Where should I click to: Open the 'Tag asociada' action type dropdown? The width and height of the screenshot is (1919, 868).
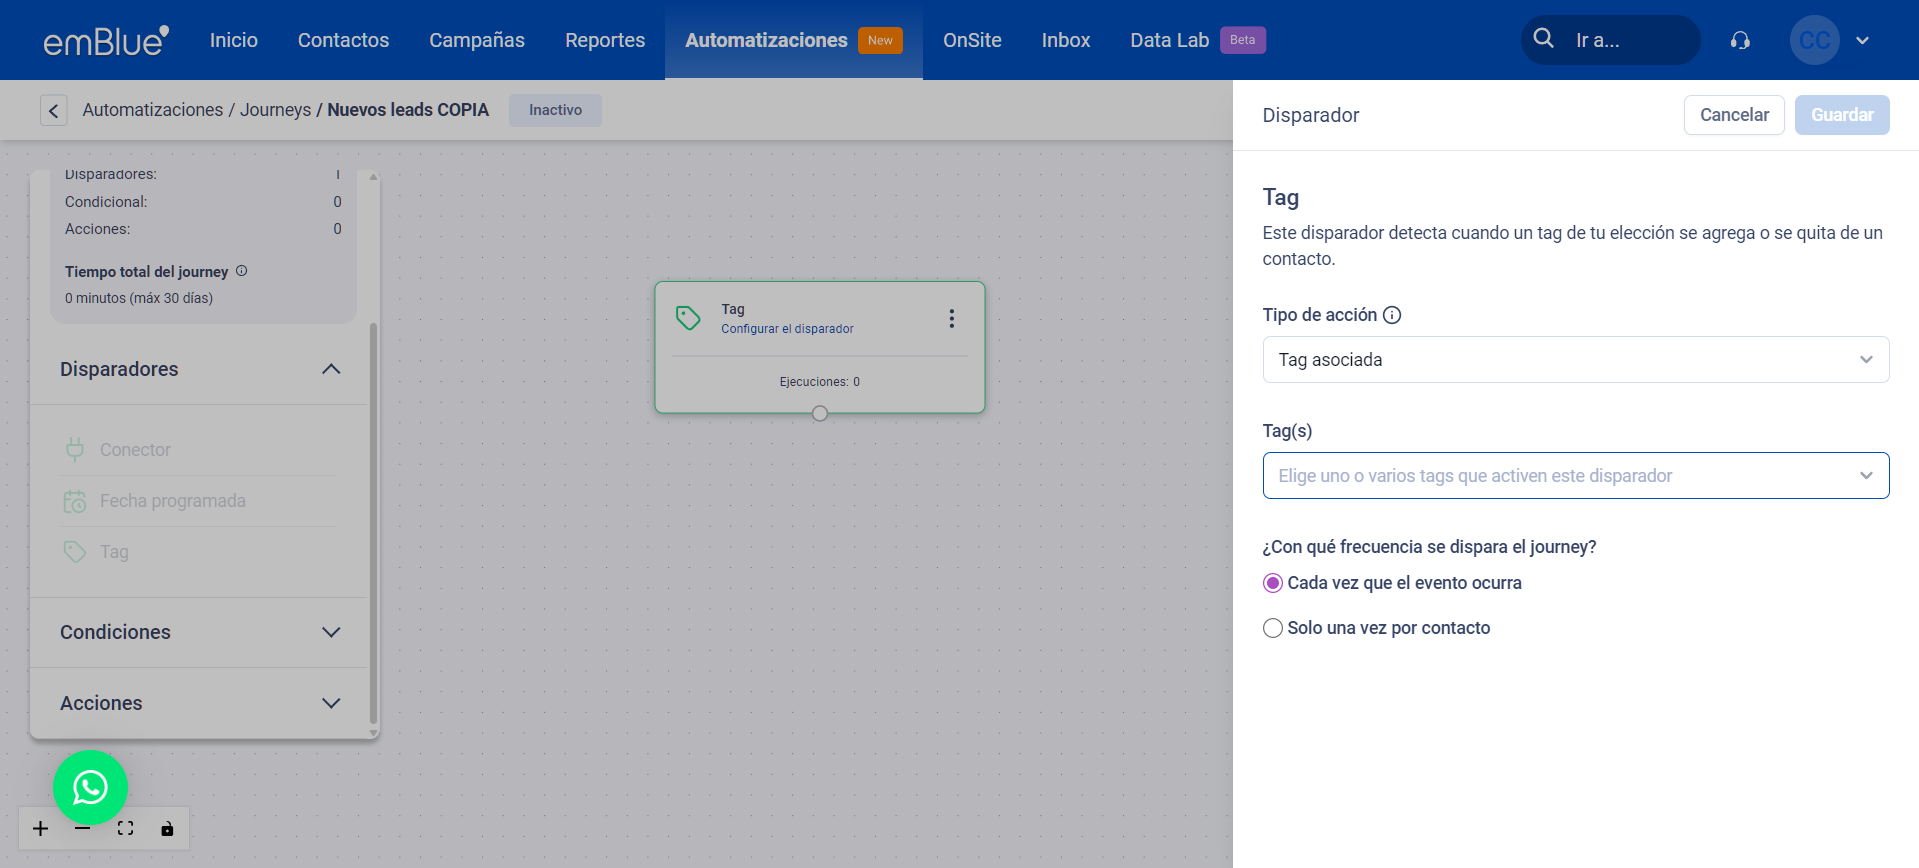point(1575,360)
